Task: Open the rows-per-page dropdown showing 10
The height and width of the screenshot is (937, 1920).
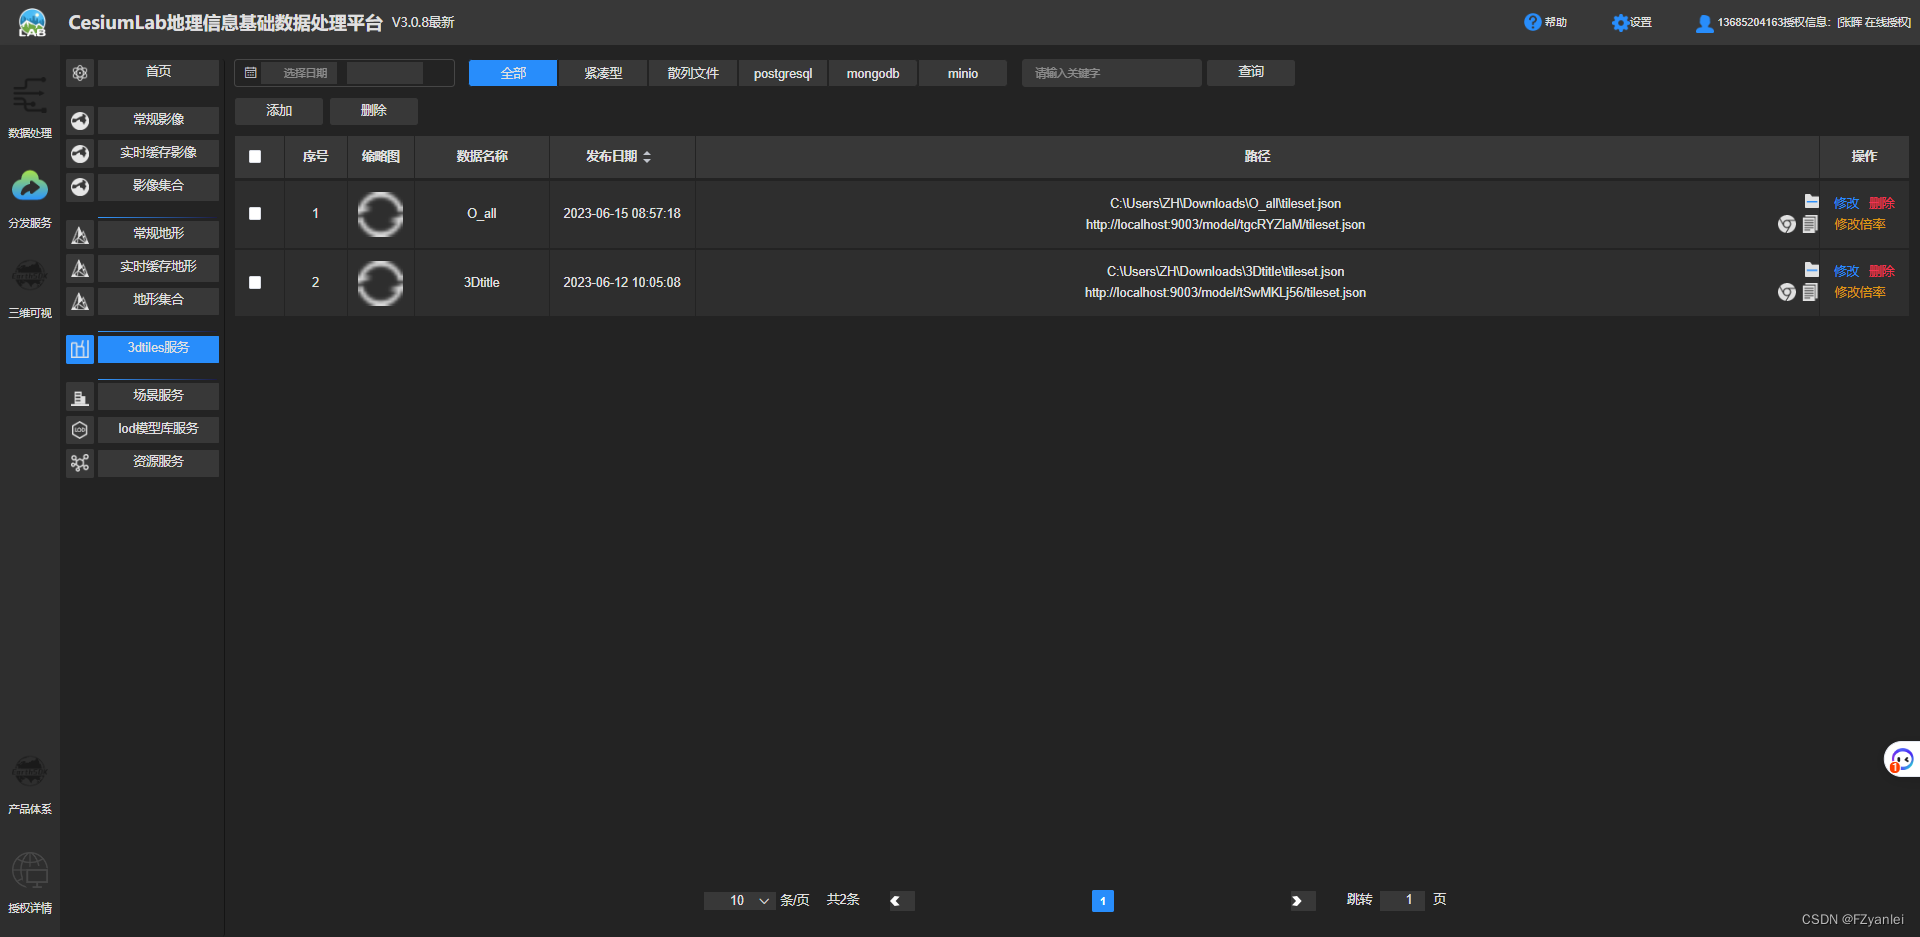Action: pos(740,901)
